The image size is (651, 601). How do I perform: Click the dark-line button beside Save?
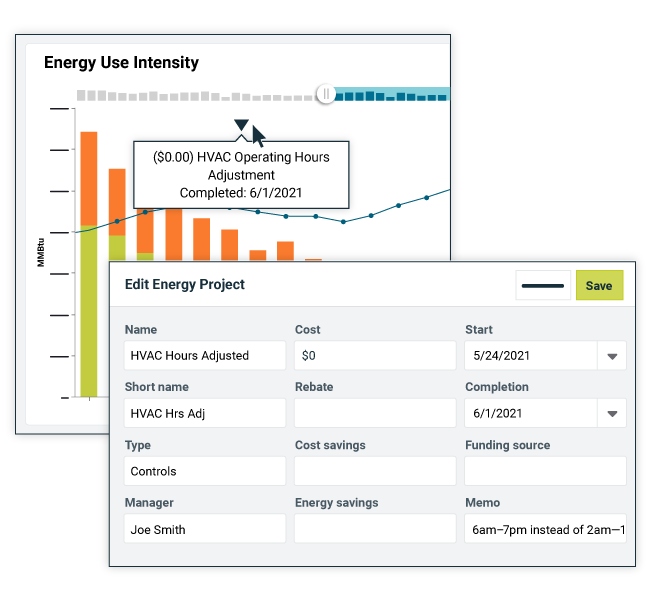coord(543,285)
